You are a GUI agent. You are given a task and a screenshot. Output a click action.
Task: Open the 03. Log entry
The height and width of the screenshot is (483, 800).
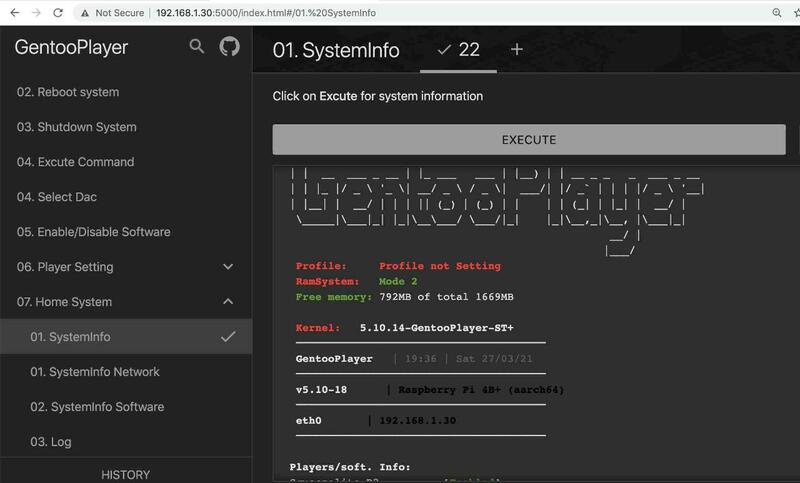(51, 442)
